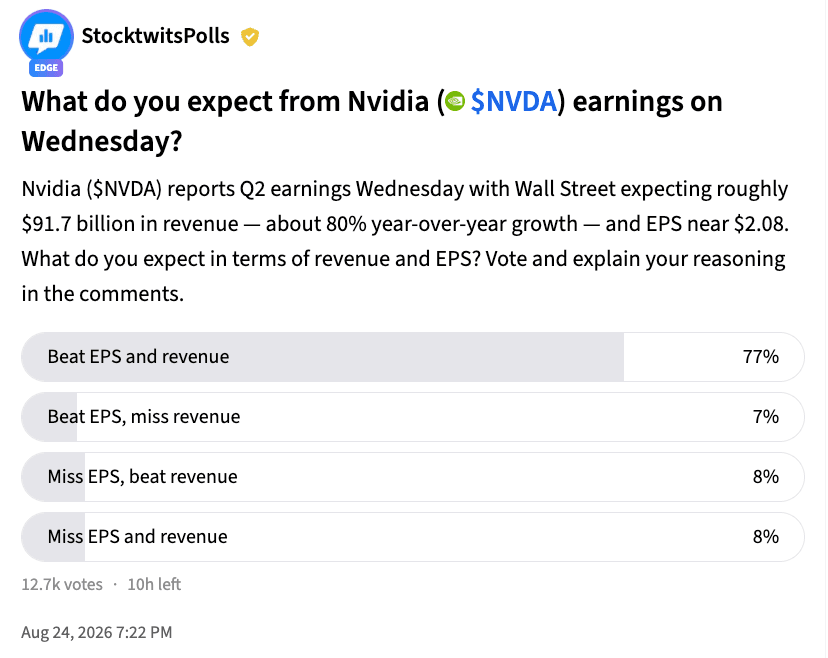Viewport: 828px width, 658px height.
Task: Open the Aug 24, 2026 timestamp
Action: pos(97,632)
